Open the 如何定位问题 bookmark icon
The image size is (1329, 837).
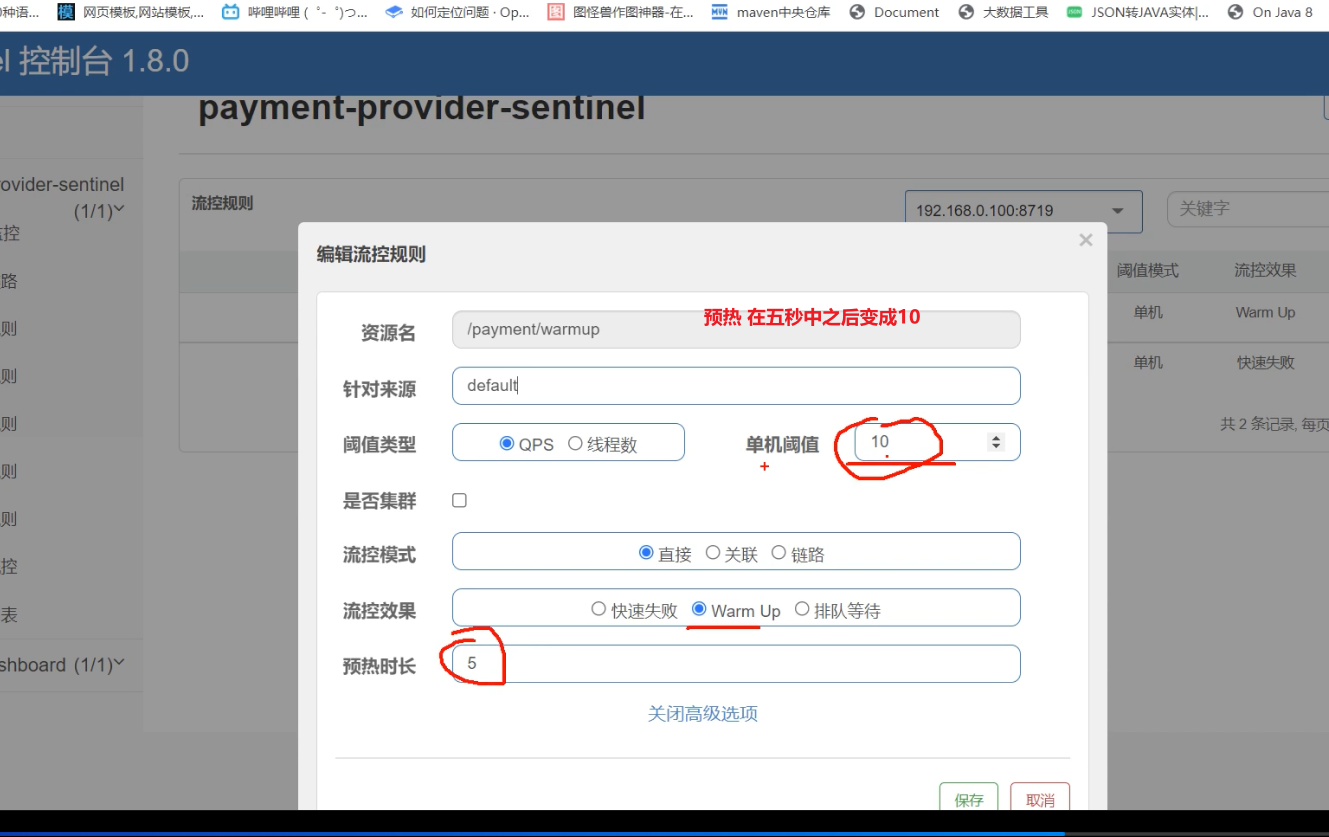[x=393, y=12]
